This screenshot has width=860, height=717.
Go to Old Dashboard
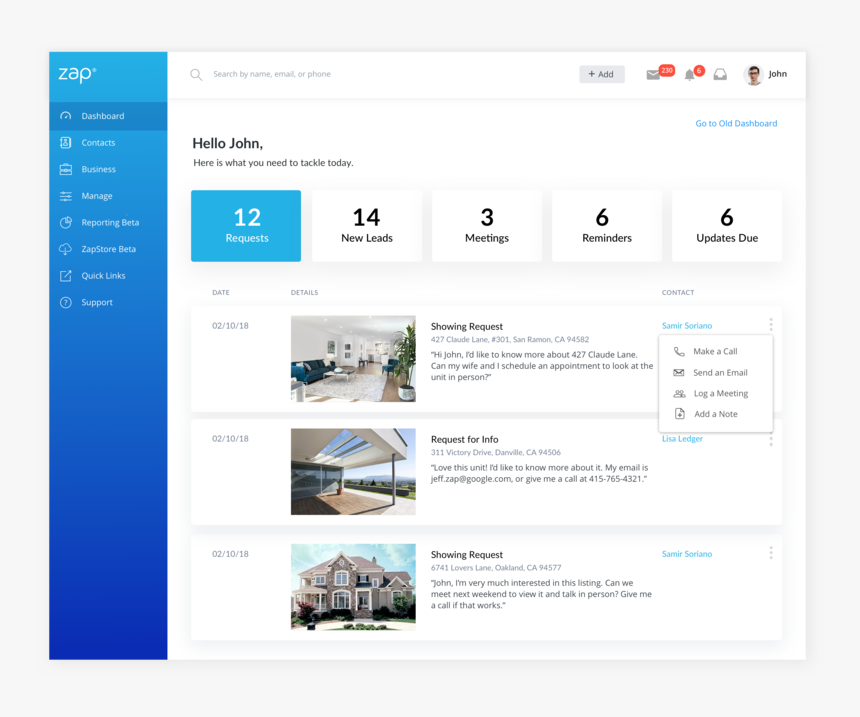click(x=736, y=123)
